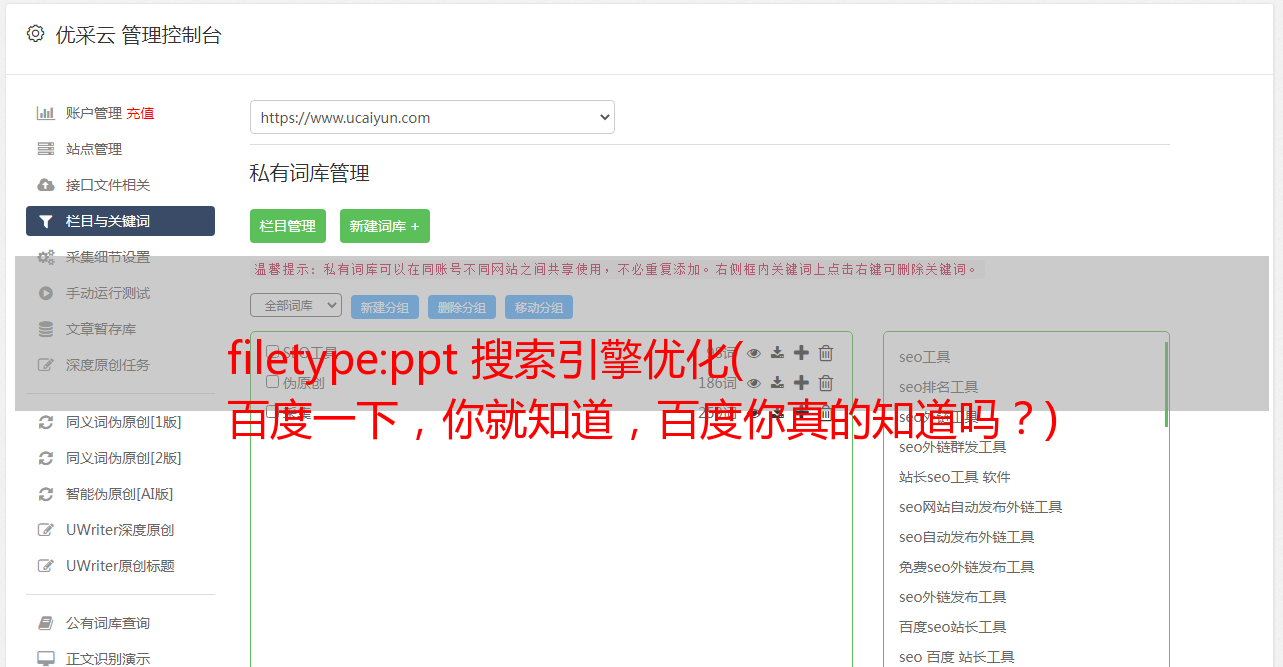Select the keyword "seo外链发布工具"
Image resolution: width=1283 pixels, height=667 pixels.
[x=953, y=597]
